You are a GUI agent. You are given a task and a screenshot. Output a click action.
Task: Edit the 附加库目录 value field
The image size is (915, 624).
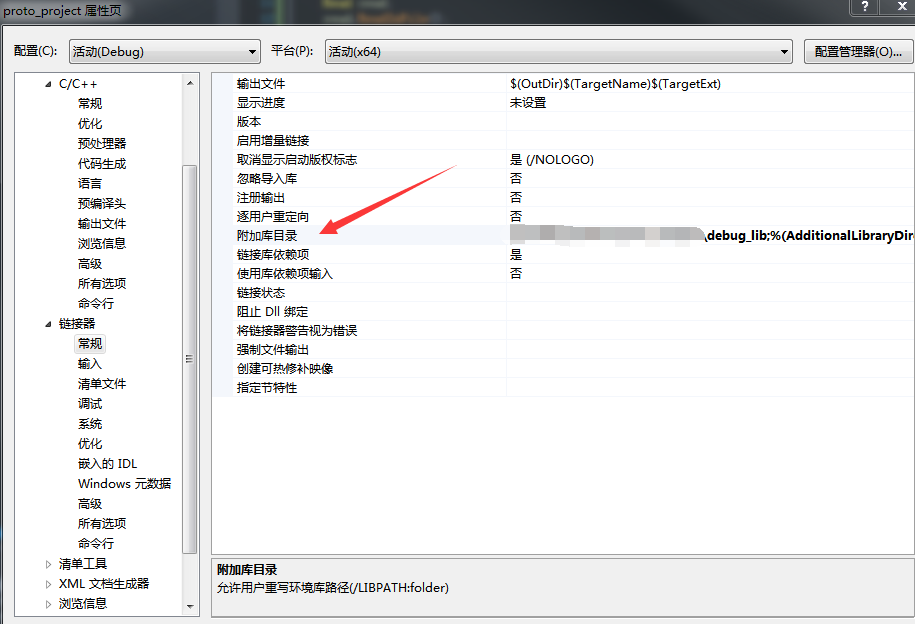point(650,235)
